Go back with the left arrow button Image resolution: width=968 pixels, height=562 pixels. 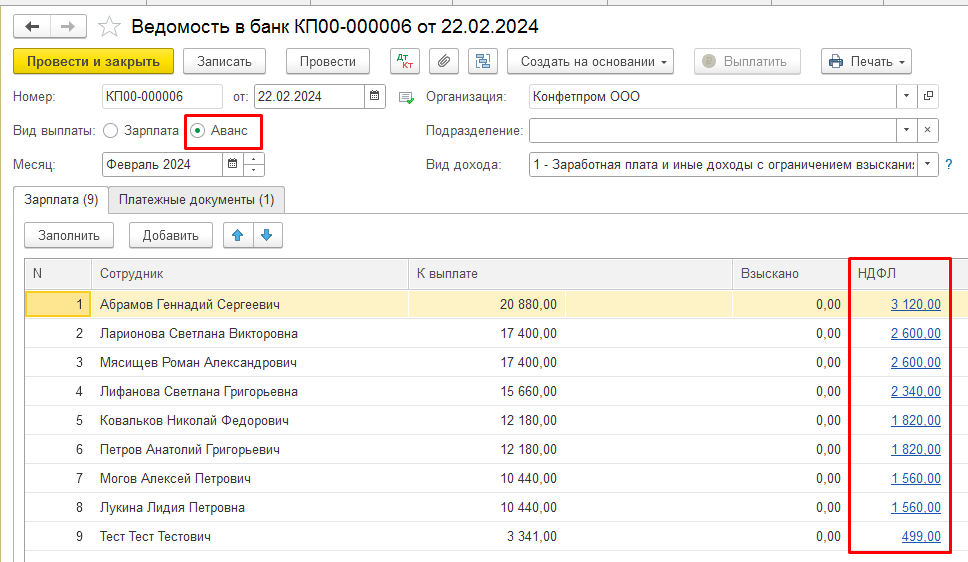[x=32, y=27]
